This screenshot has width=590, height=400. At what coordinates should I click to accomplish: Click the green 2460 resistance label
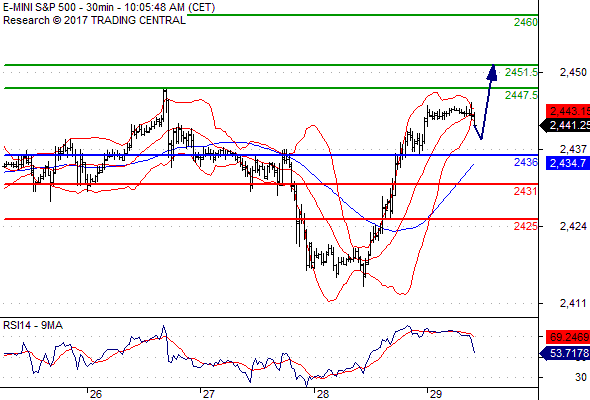526,22
